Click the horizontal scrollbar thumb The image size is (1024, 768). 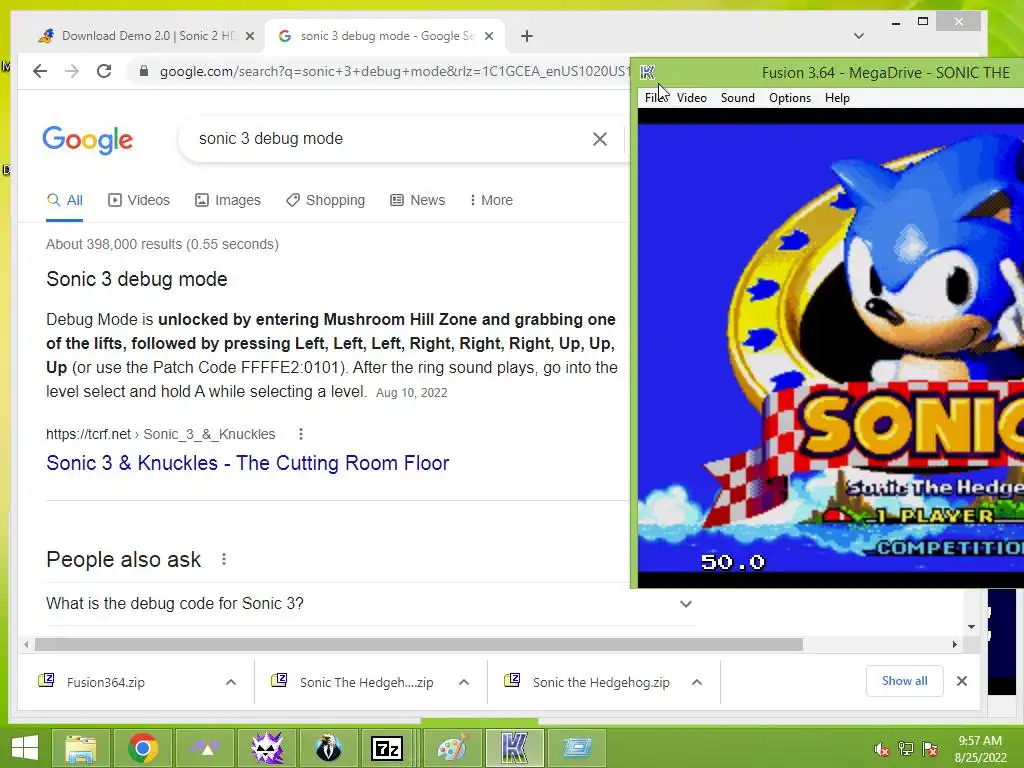pyautogui.click(x=419, y=645)
